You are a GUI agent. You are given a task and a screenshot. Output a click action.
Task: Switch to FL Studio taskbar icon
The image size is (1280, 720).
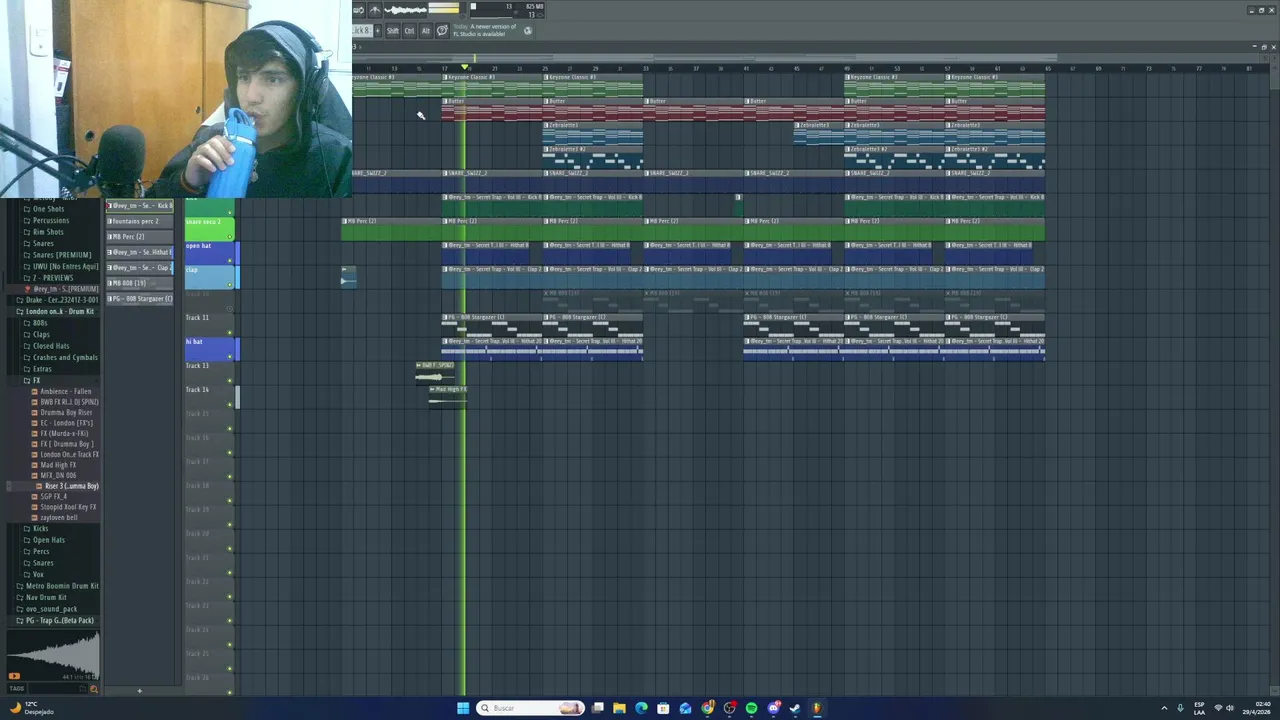[817, 708]
